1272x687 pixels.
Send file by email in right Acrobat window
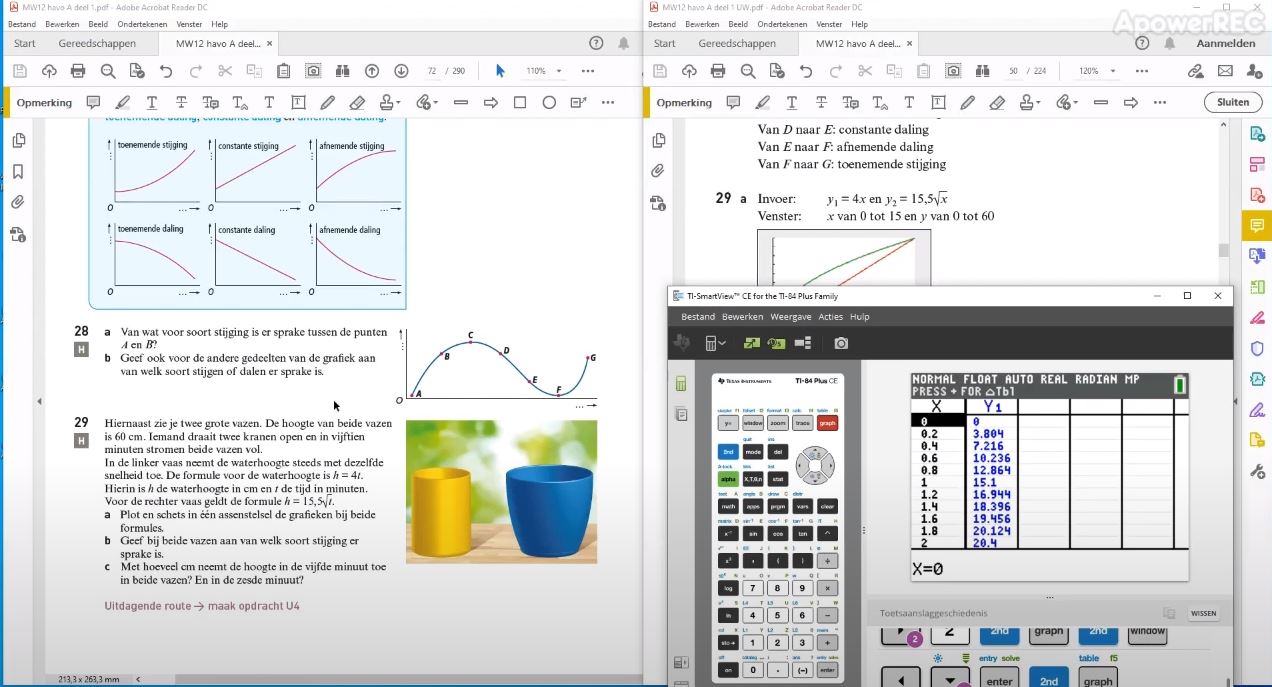pos(1225,71)
